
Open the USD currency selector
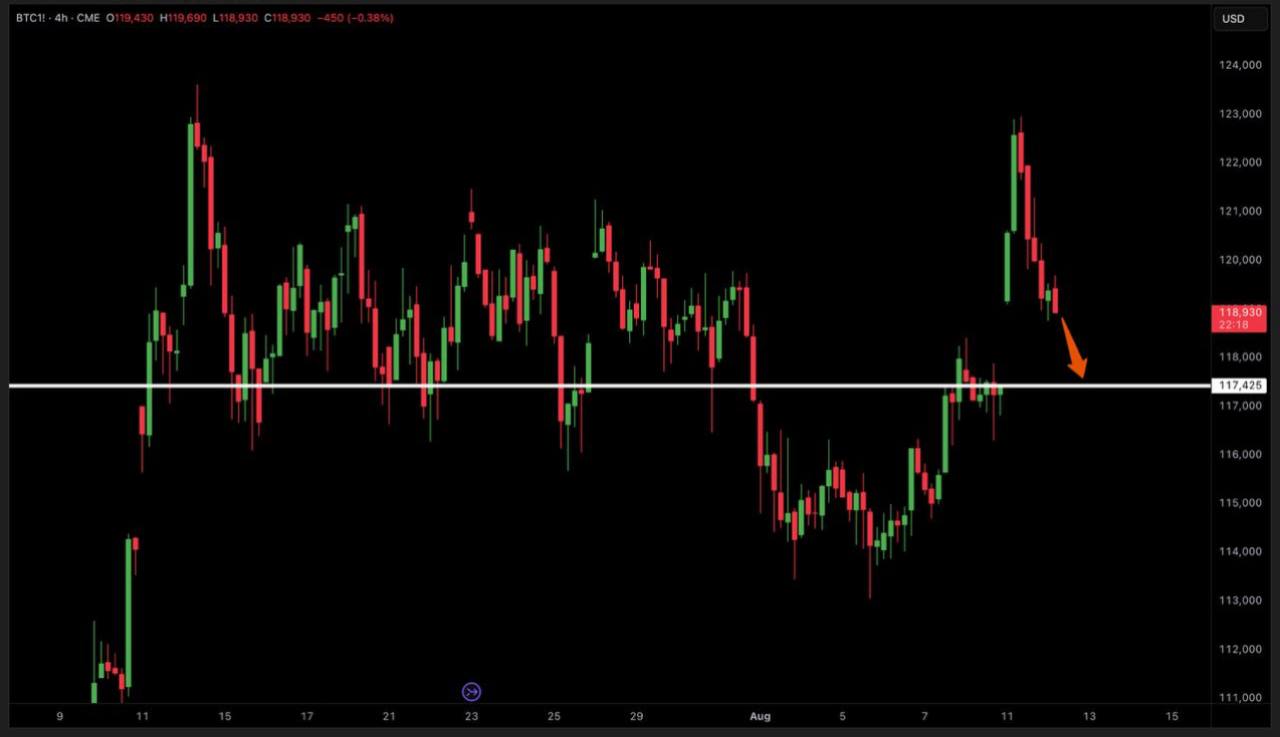[x=1239, y=19]
